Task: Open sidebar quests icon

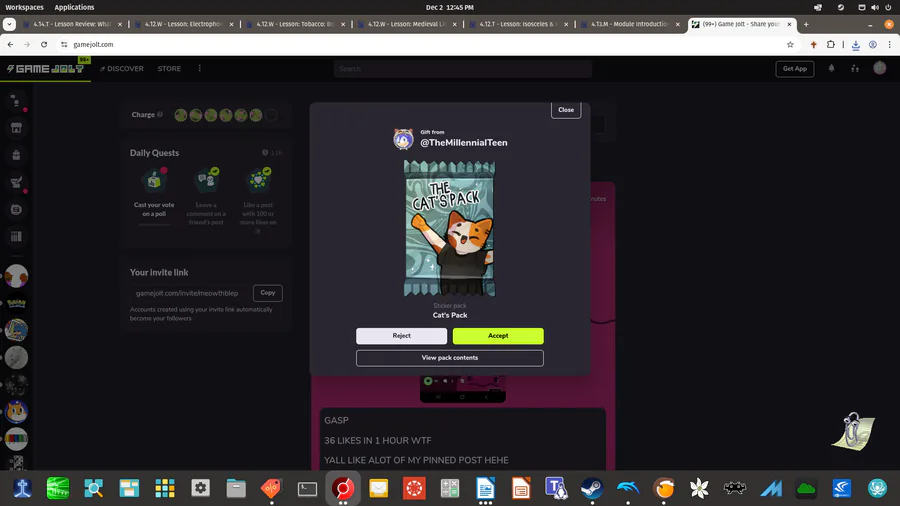Action: (16, 182)
